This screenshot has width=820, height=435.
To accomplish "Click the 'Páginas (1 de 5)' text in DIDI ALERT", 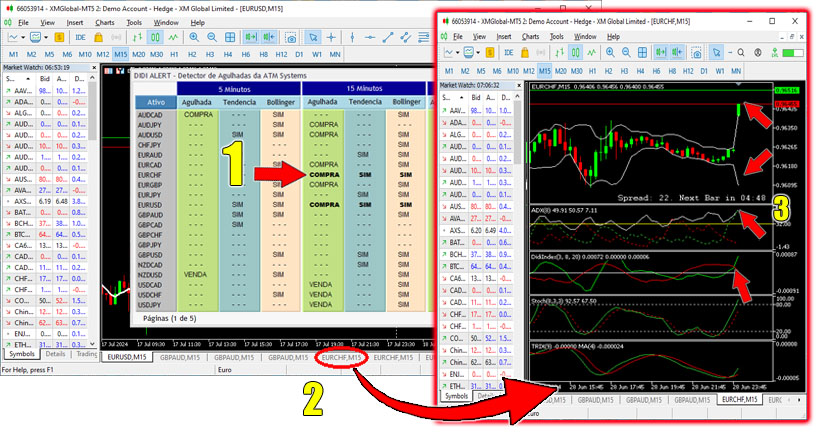I will 169,318.
